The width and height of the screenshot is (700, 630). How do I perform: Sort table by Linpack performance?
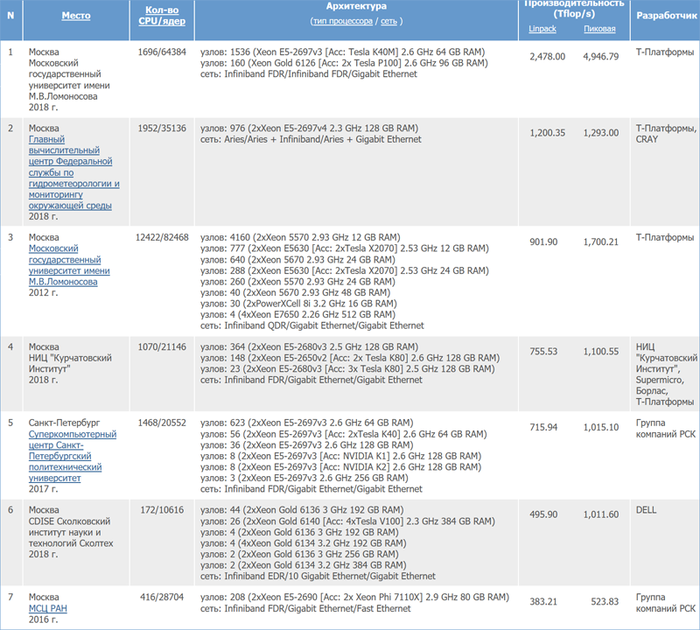pos(543,28)
